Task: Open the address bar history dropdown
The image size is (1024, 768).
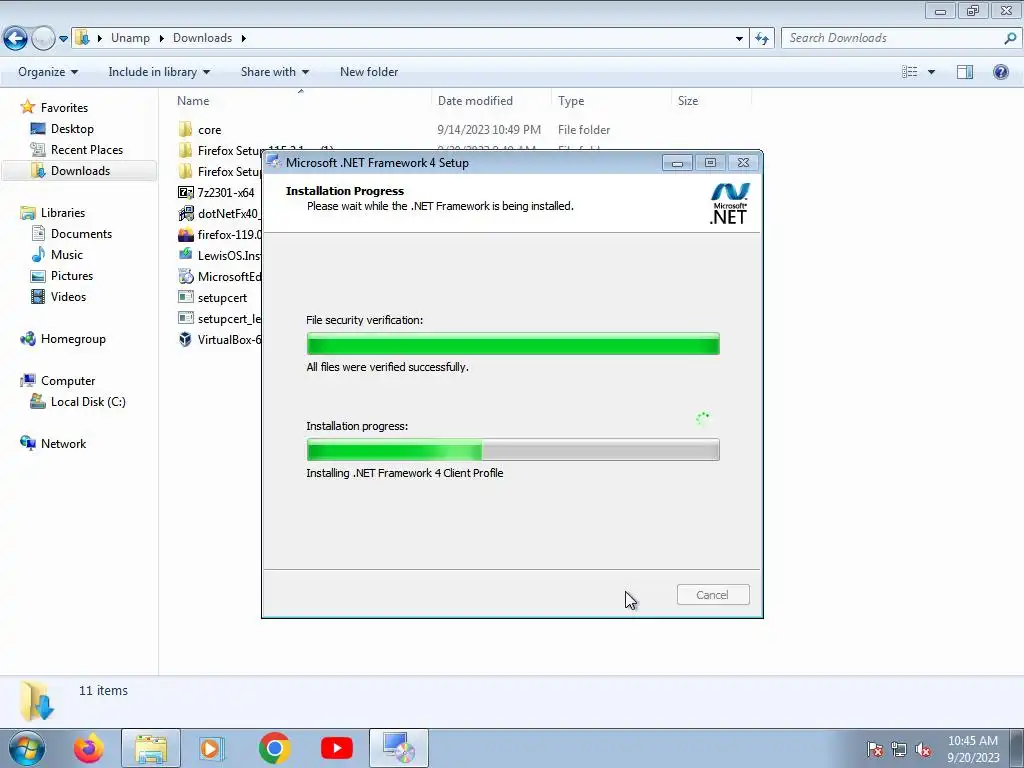Action: click(x=739, y=39)
